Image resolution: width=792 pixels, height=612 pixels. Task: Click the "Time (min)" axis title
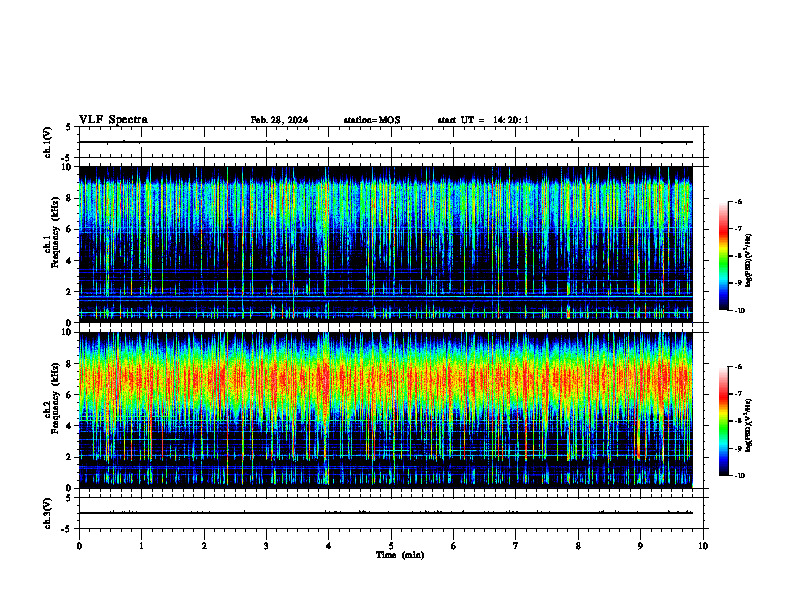tap(400, 555)
